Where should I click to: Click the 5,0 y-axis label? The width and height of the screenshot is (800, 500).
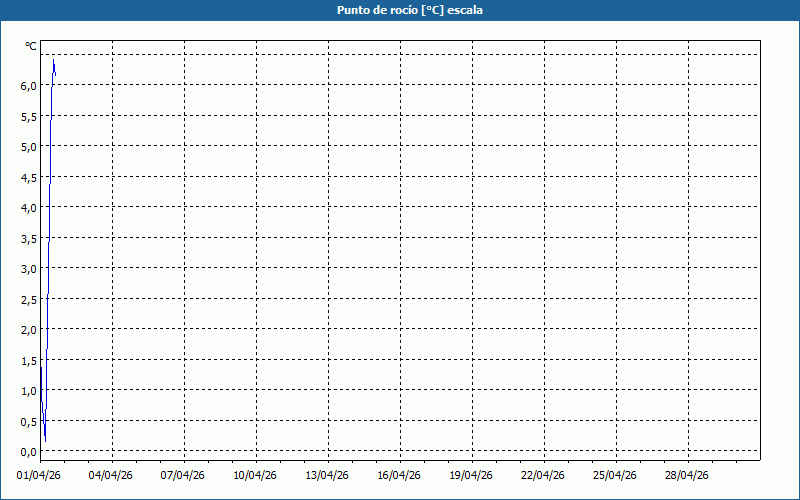coord(29,147)
